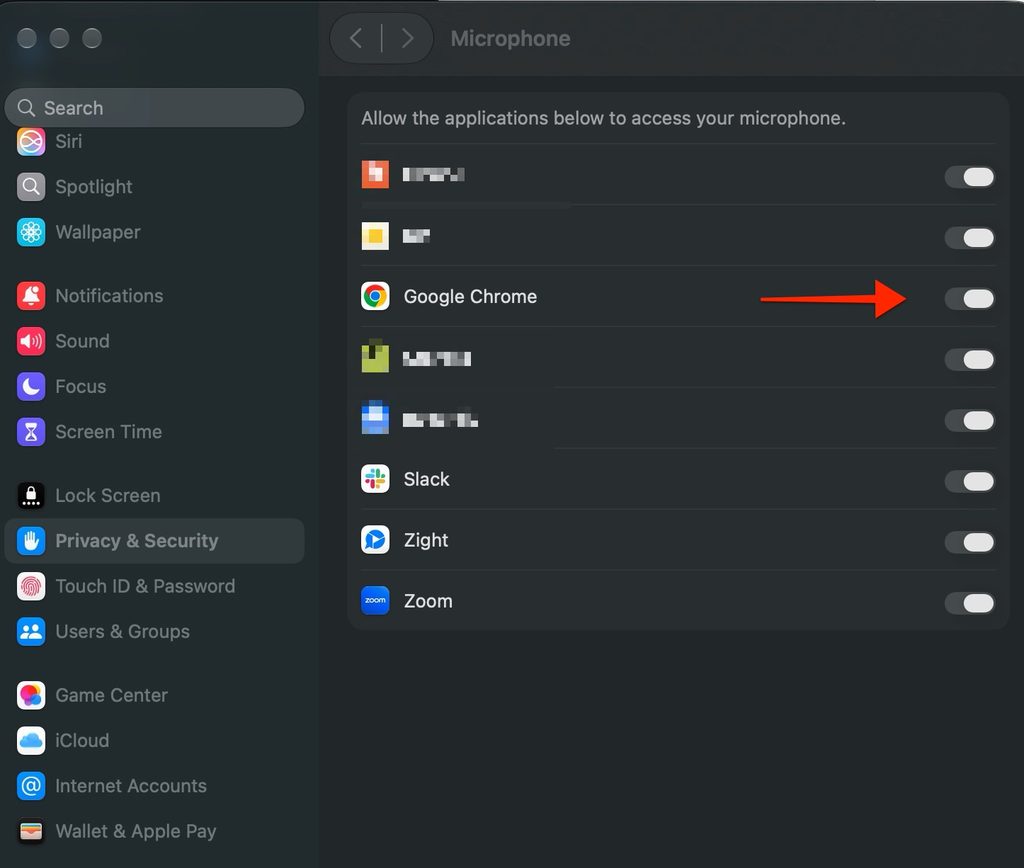Open Wallet & Apple Pay settings
1024x868 pixels.
[x=154, y=831]
